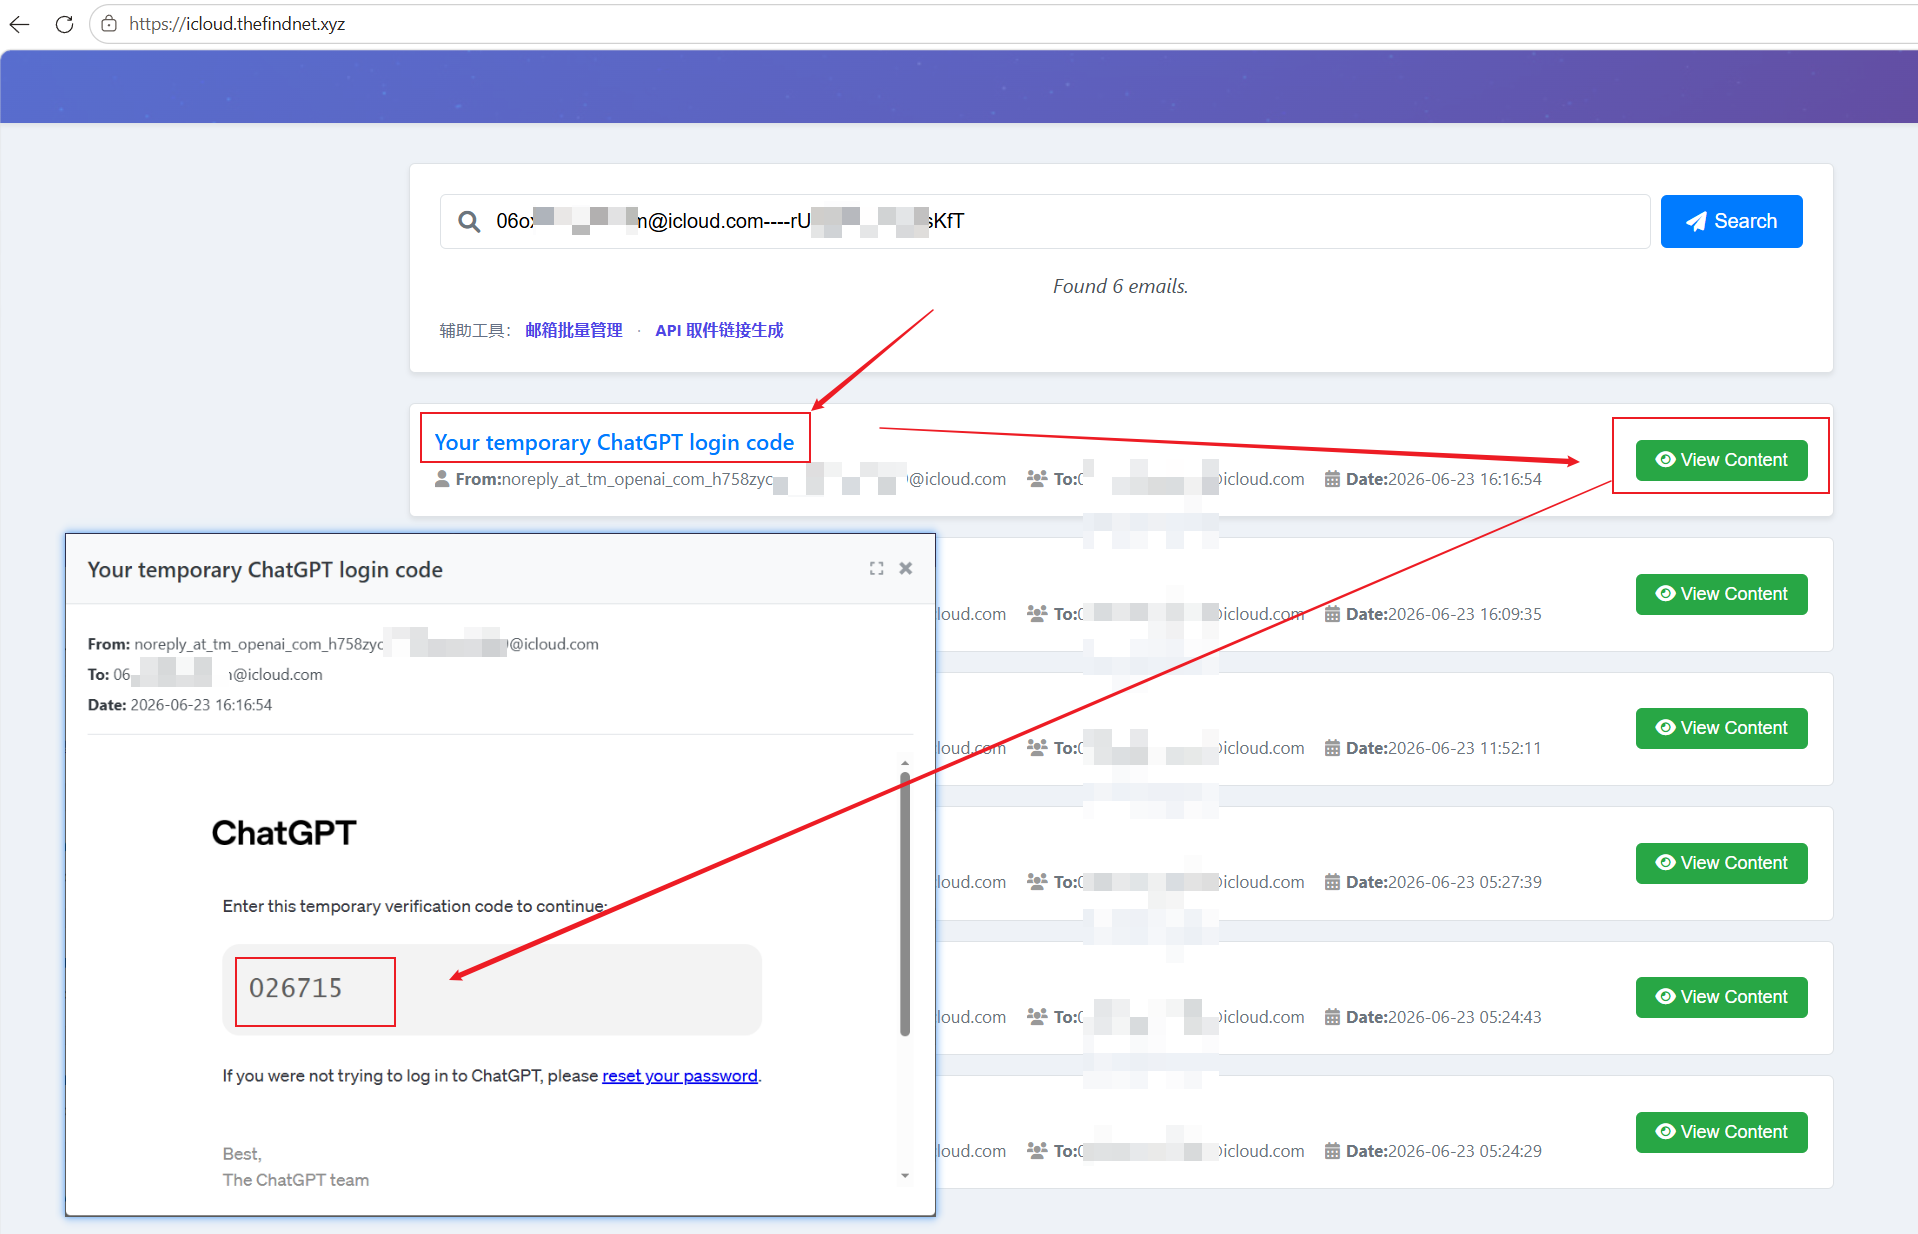Click the 'Found 6 emails.' status text

(x=1120, y=286)
